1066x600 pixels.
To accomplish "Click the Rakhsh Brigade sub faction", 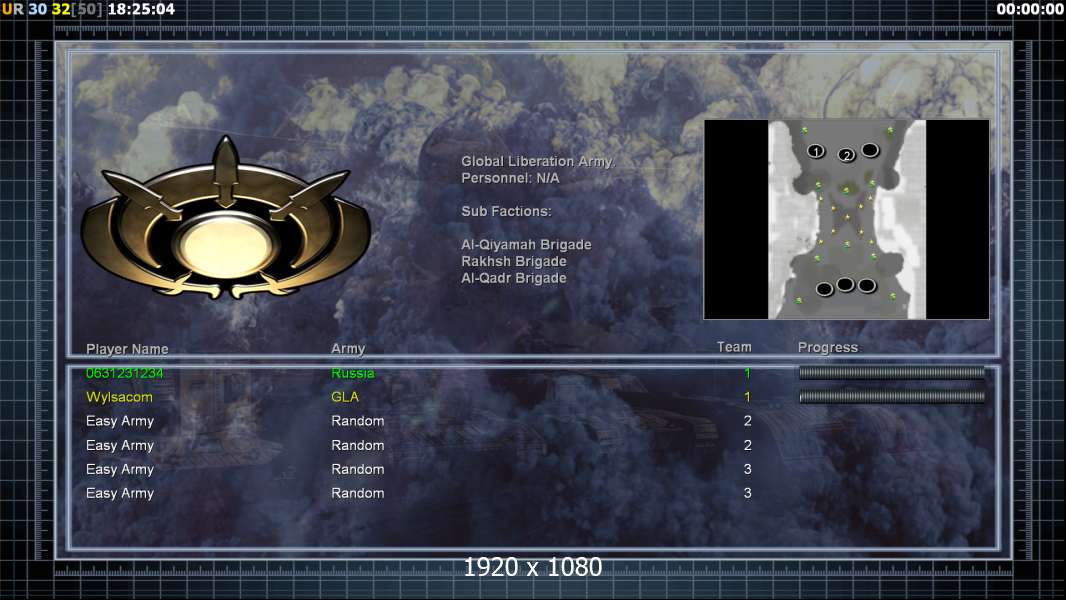I will click(x=513, y=262).
